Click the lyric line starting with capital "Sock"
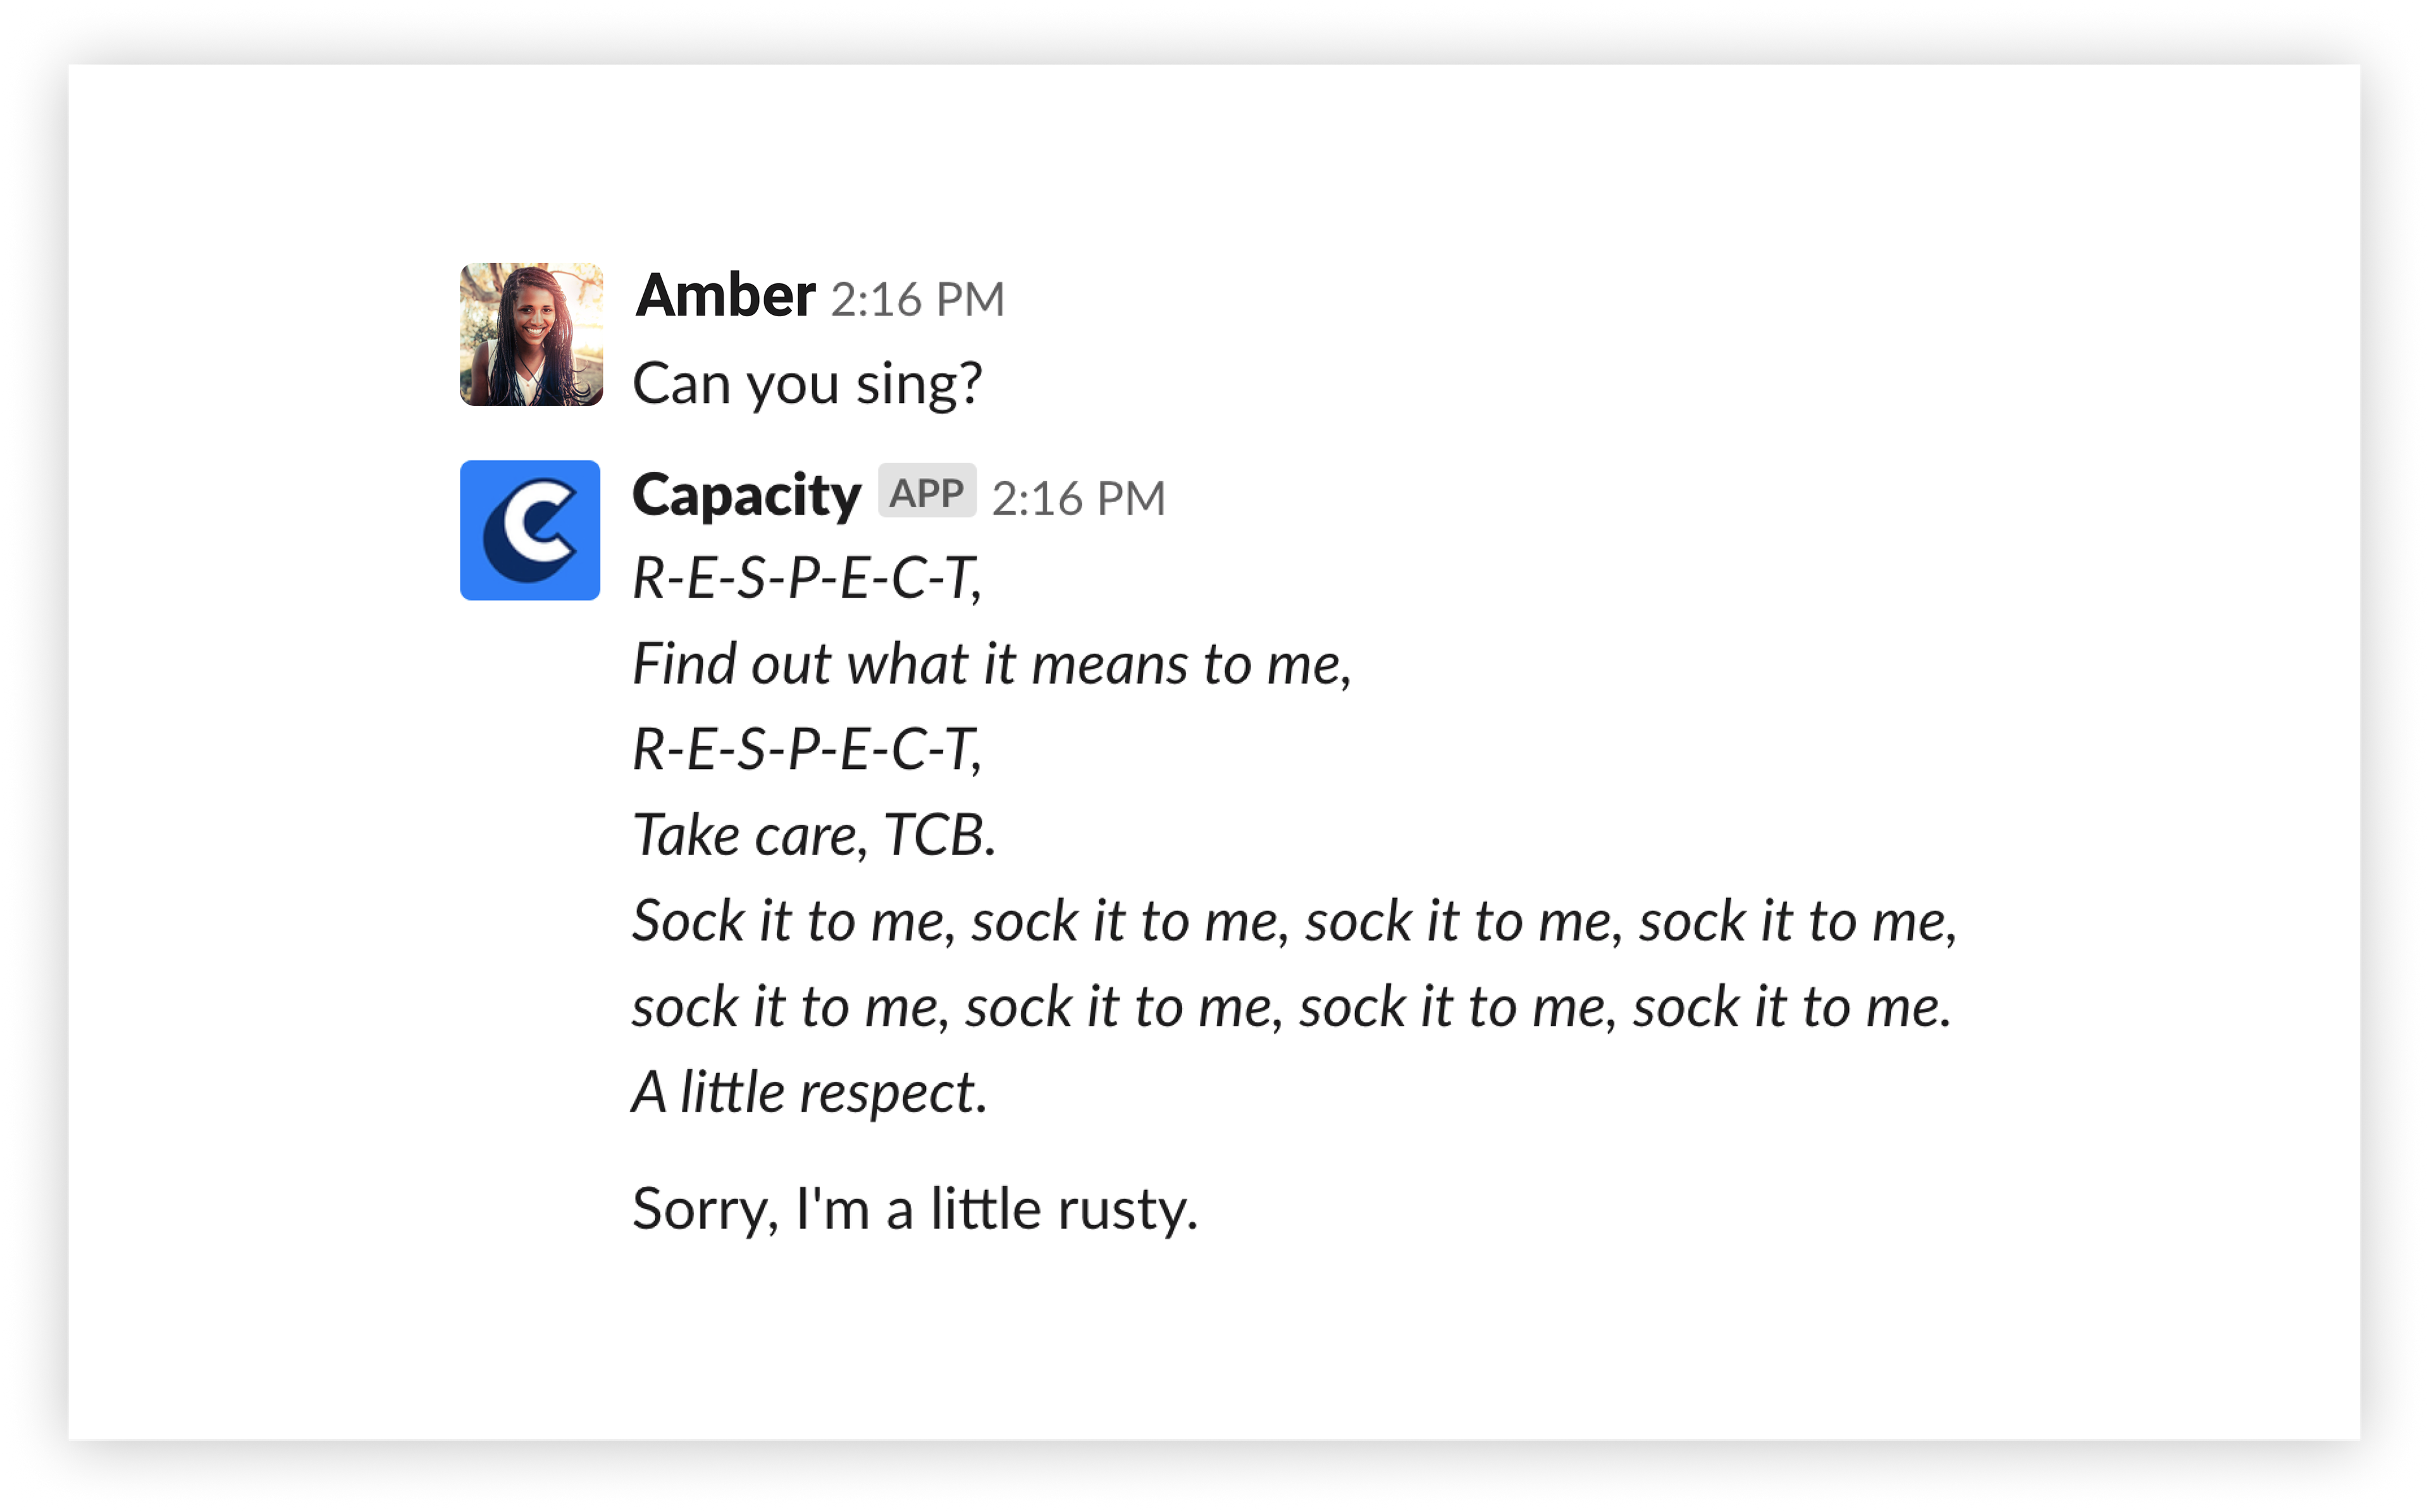Image resolution: width=2429 pixels, height=1512 pixels. tap(1295, 921)
